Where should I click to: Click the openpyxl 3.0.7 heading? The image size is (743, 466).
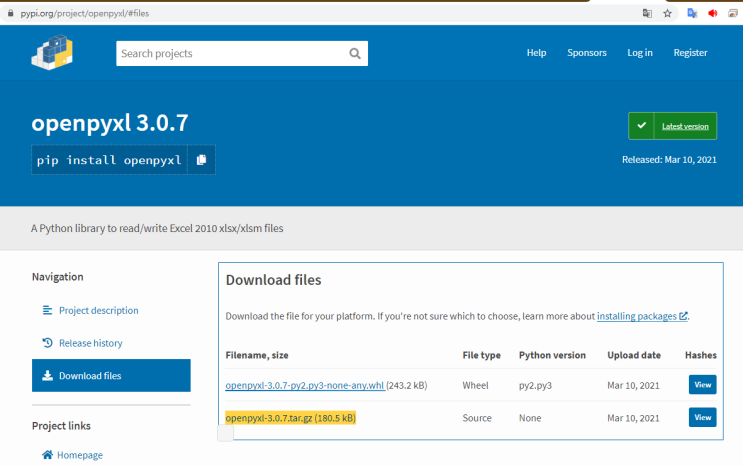point(110,123)
